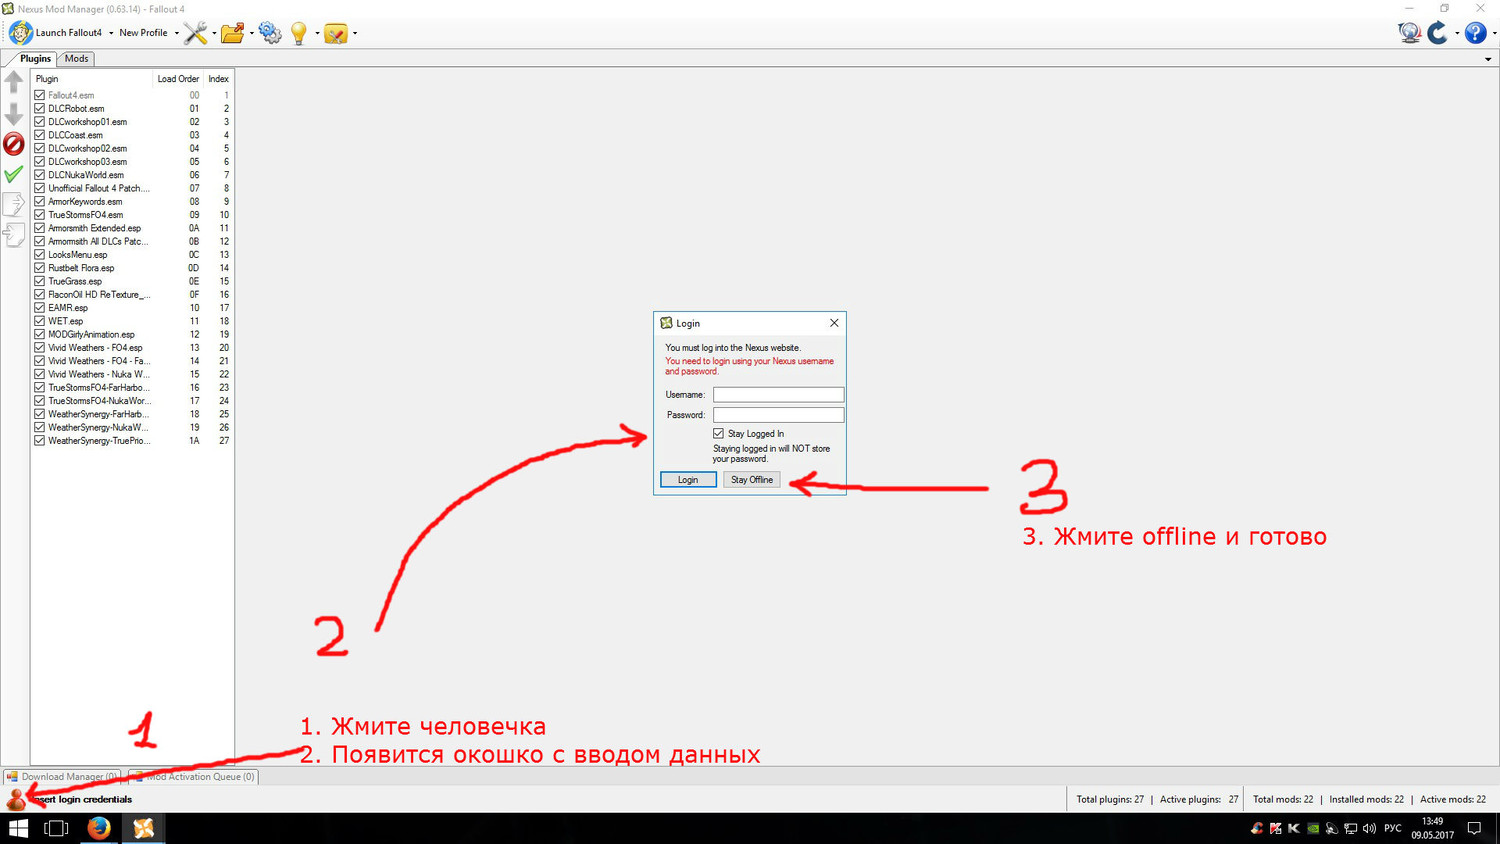
Task: Open the blue question mark help icon
Action: coord(1475,33)
